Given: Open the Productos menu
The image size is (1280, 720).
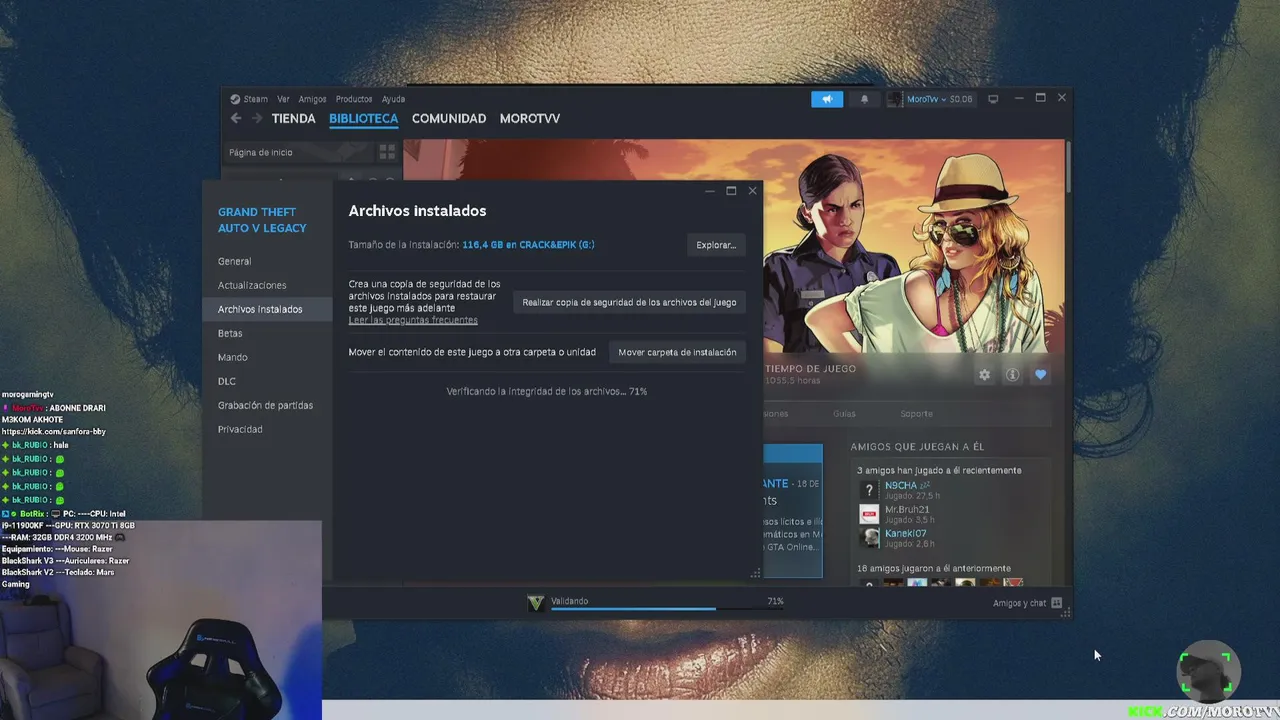Looking at the screenshot, I should pos(354,99).
